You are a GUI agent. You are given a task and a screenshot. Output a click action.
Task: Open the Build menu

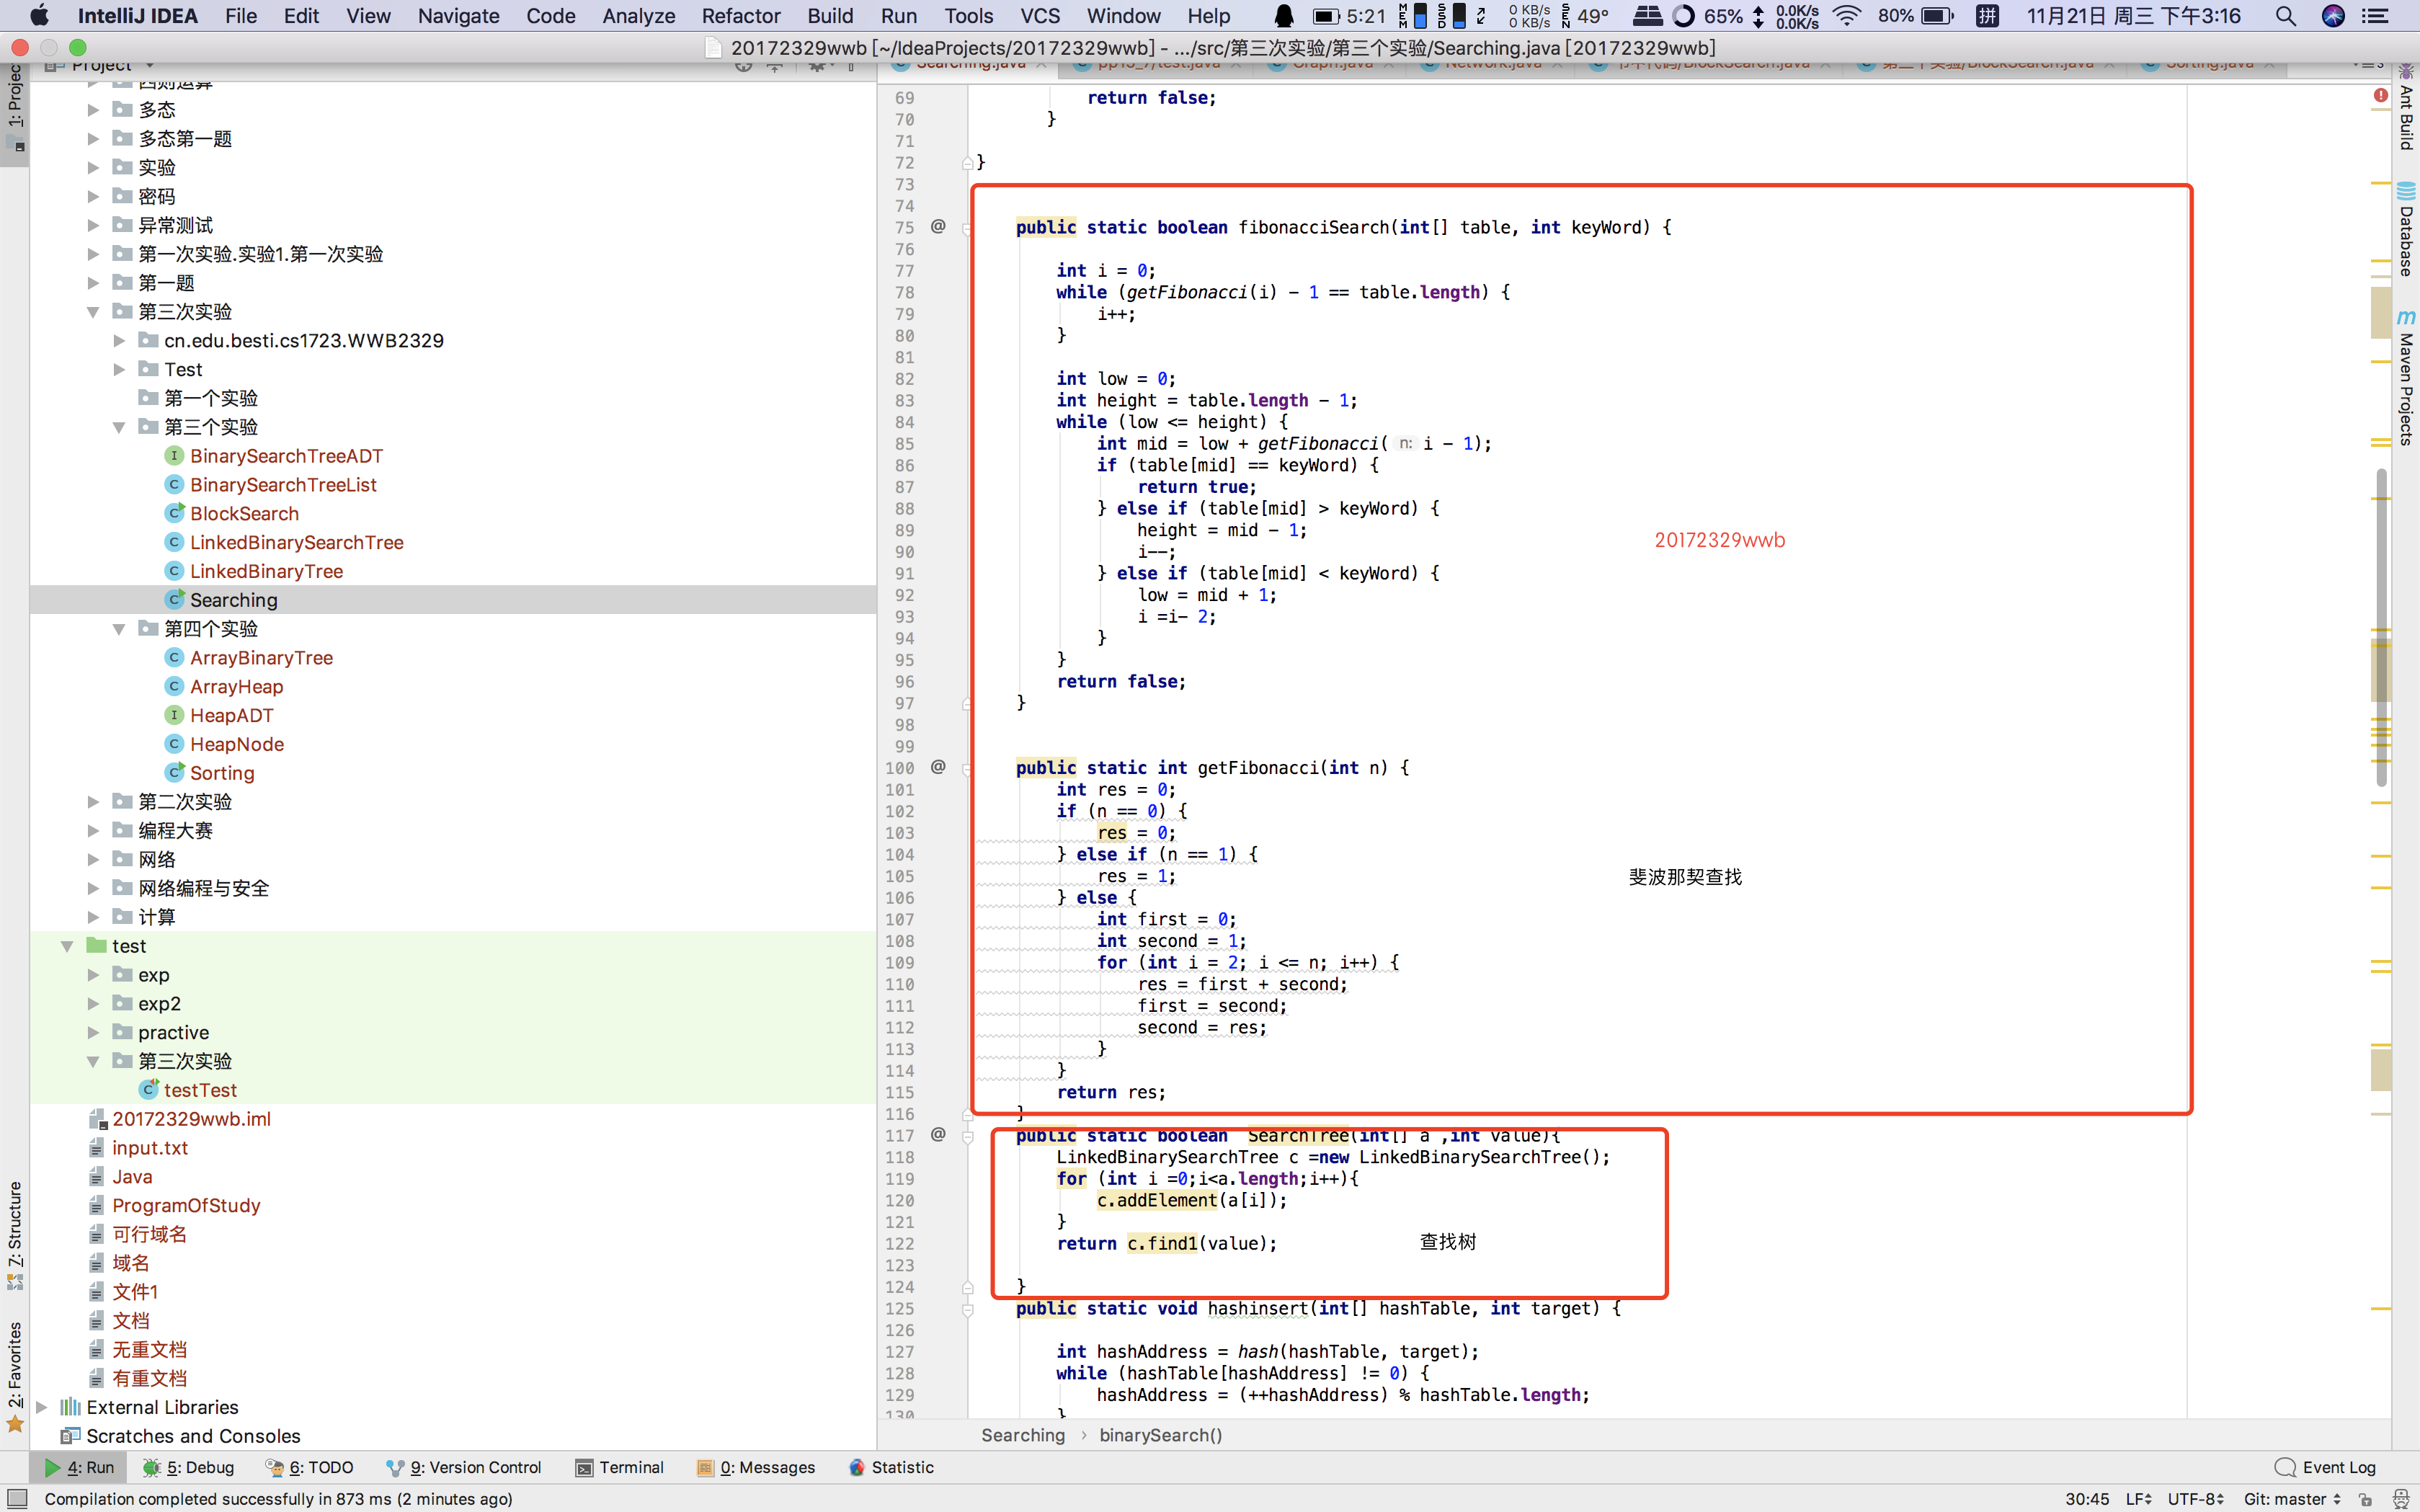coord(830,16)
